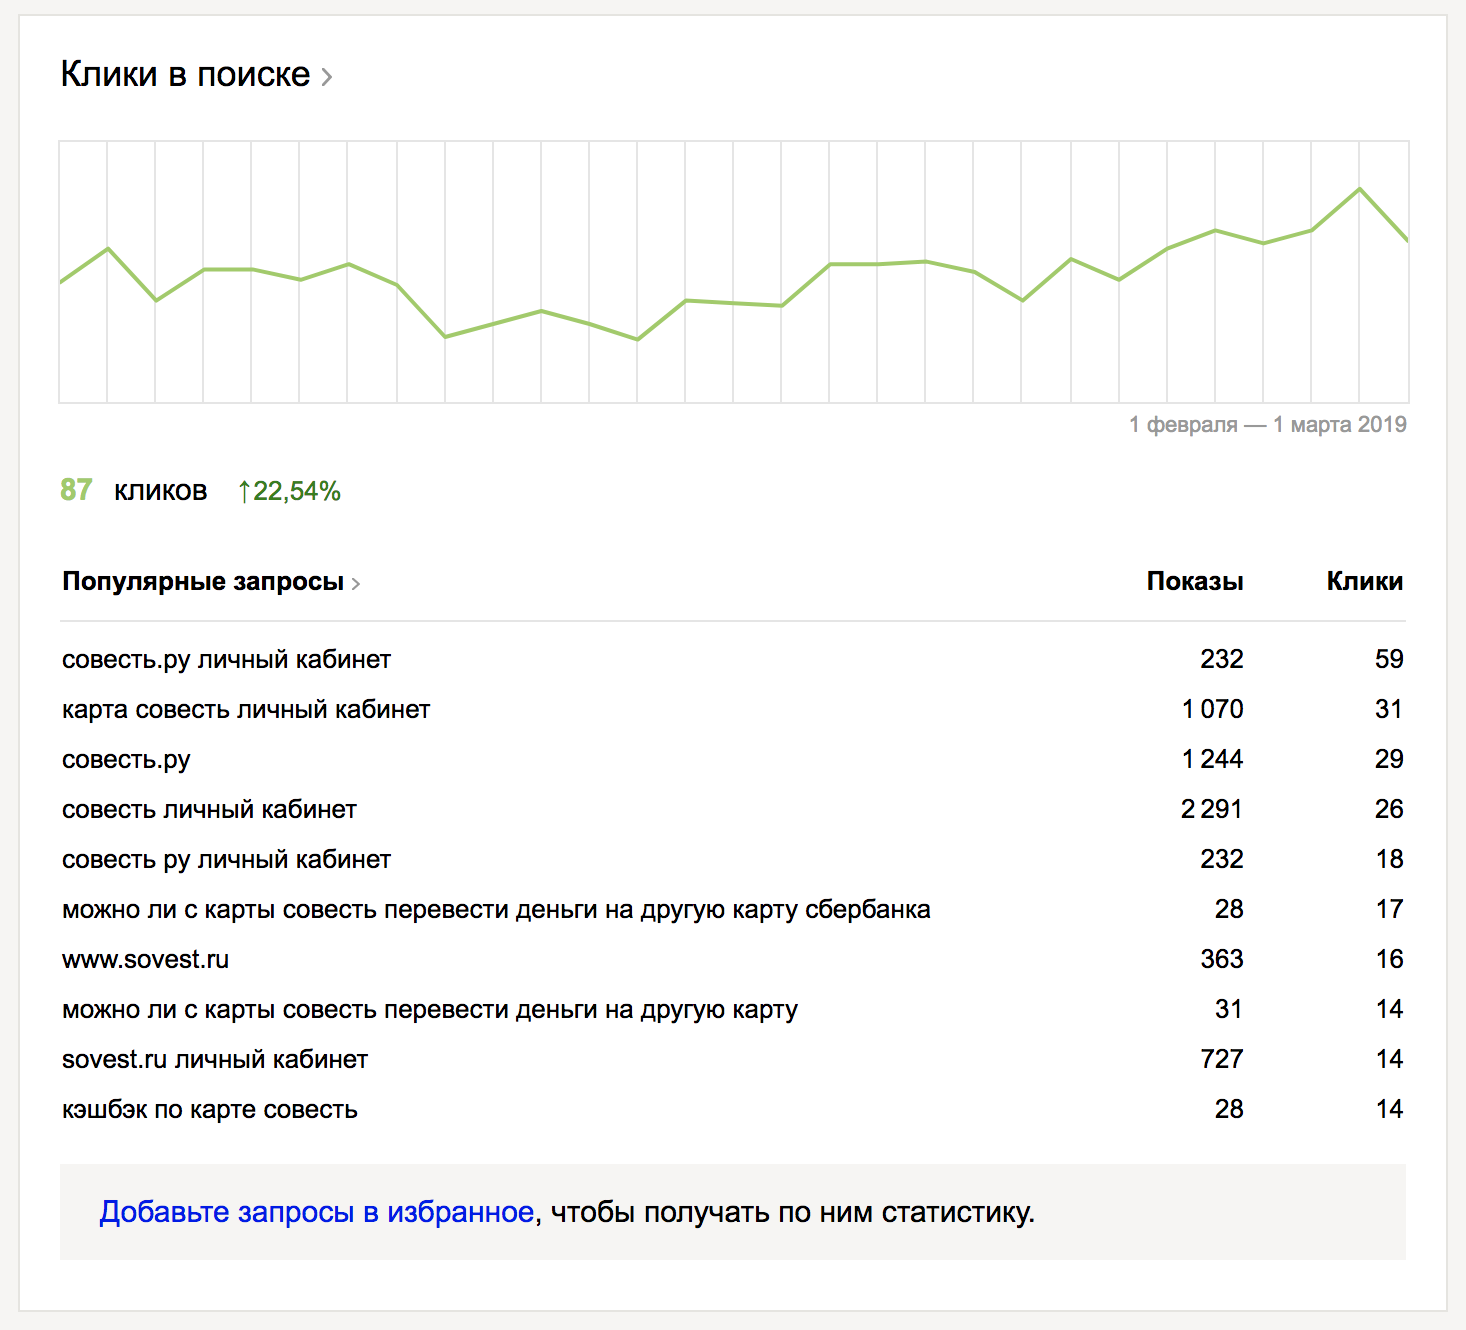Open 'Популярные запросы' full list
Image resolution: width=1466 pixels, height=1330 pixels.
tap(202, 582)
